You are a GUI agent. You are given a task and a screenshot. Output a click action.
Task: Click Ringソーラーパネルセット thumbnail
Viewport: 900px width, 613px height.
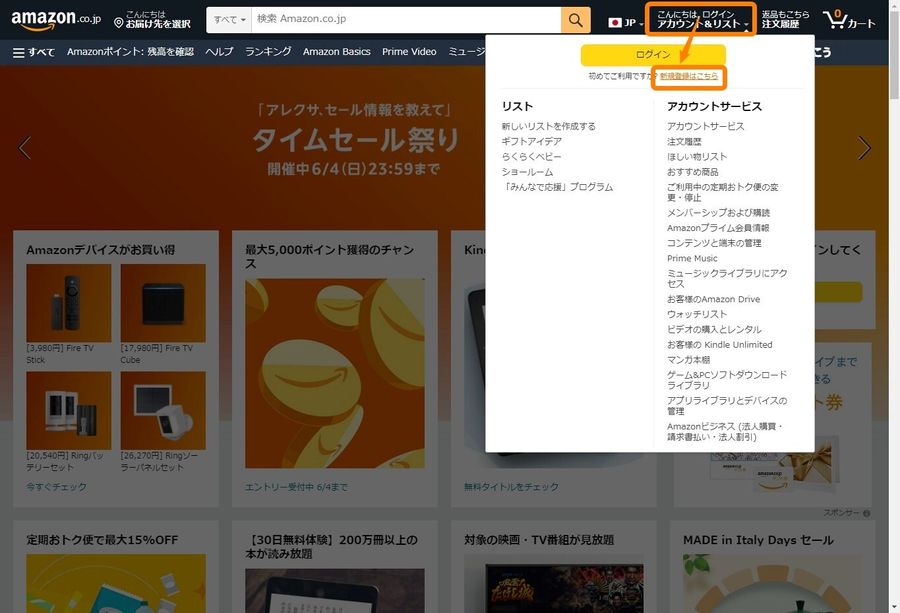(x=163, y=410)
